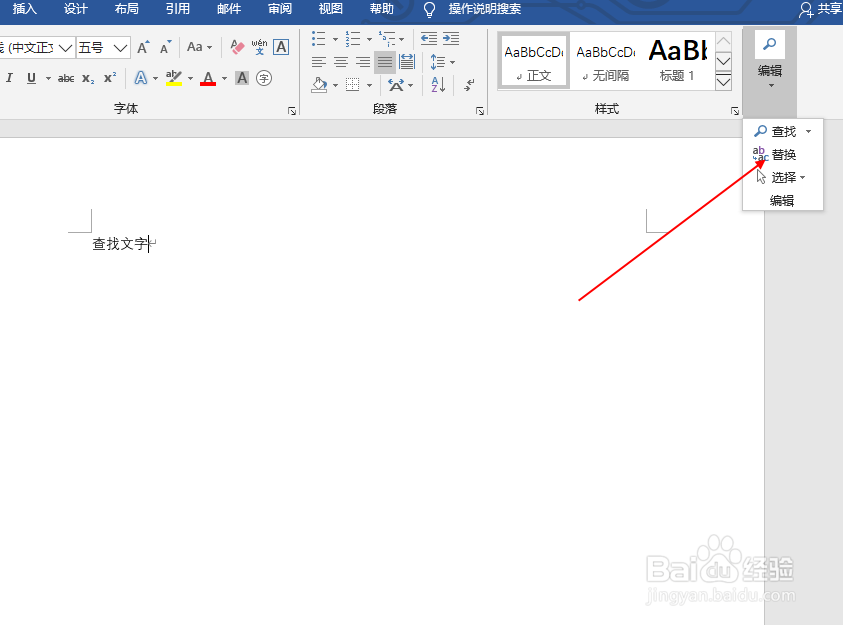843x625 pixels.
Task: Apply multilevel list
Action: click(387, 39)
